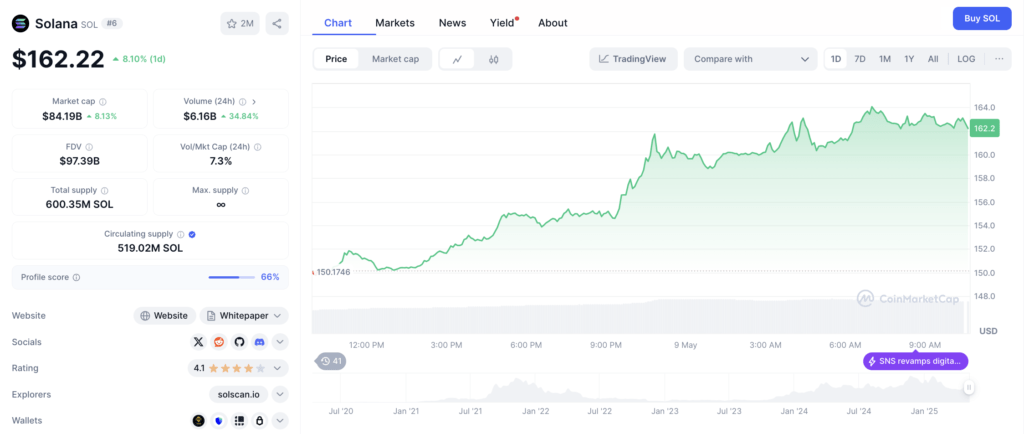
Task: Open the share icon button
Action: 277,24
